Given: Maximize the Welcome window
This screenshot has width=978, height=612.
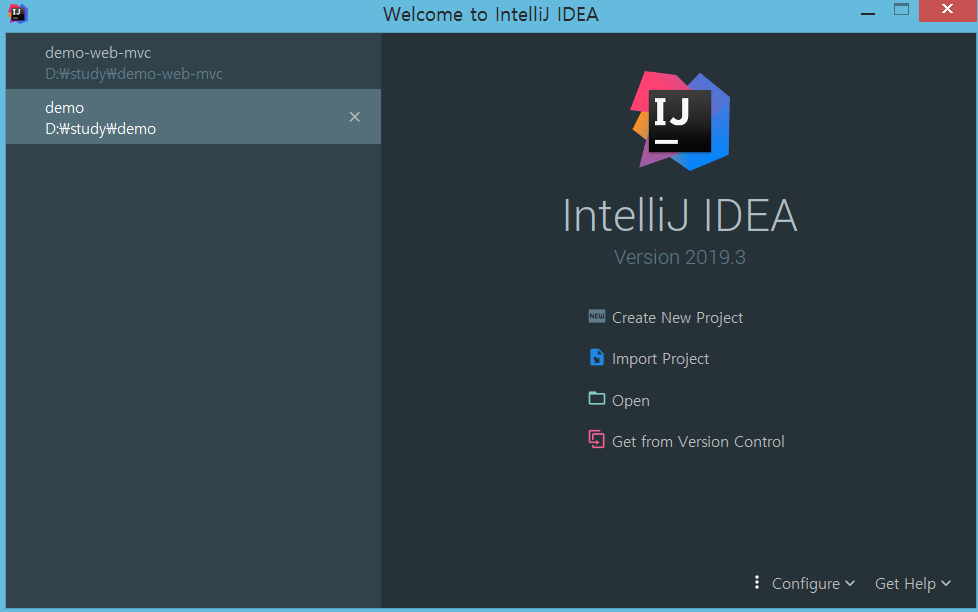Looking at the screenshot, I should (901, 9).
